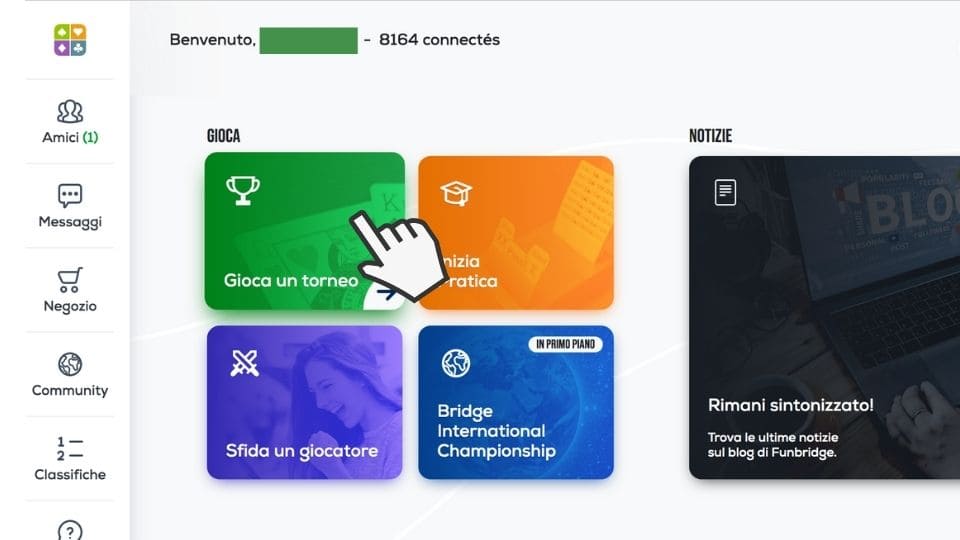
Task: Open the Community globe icon
Action: [70, 364]
